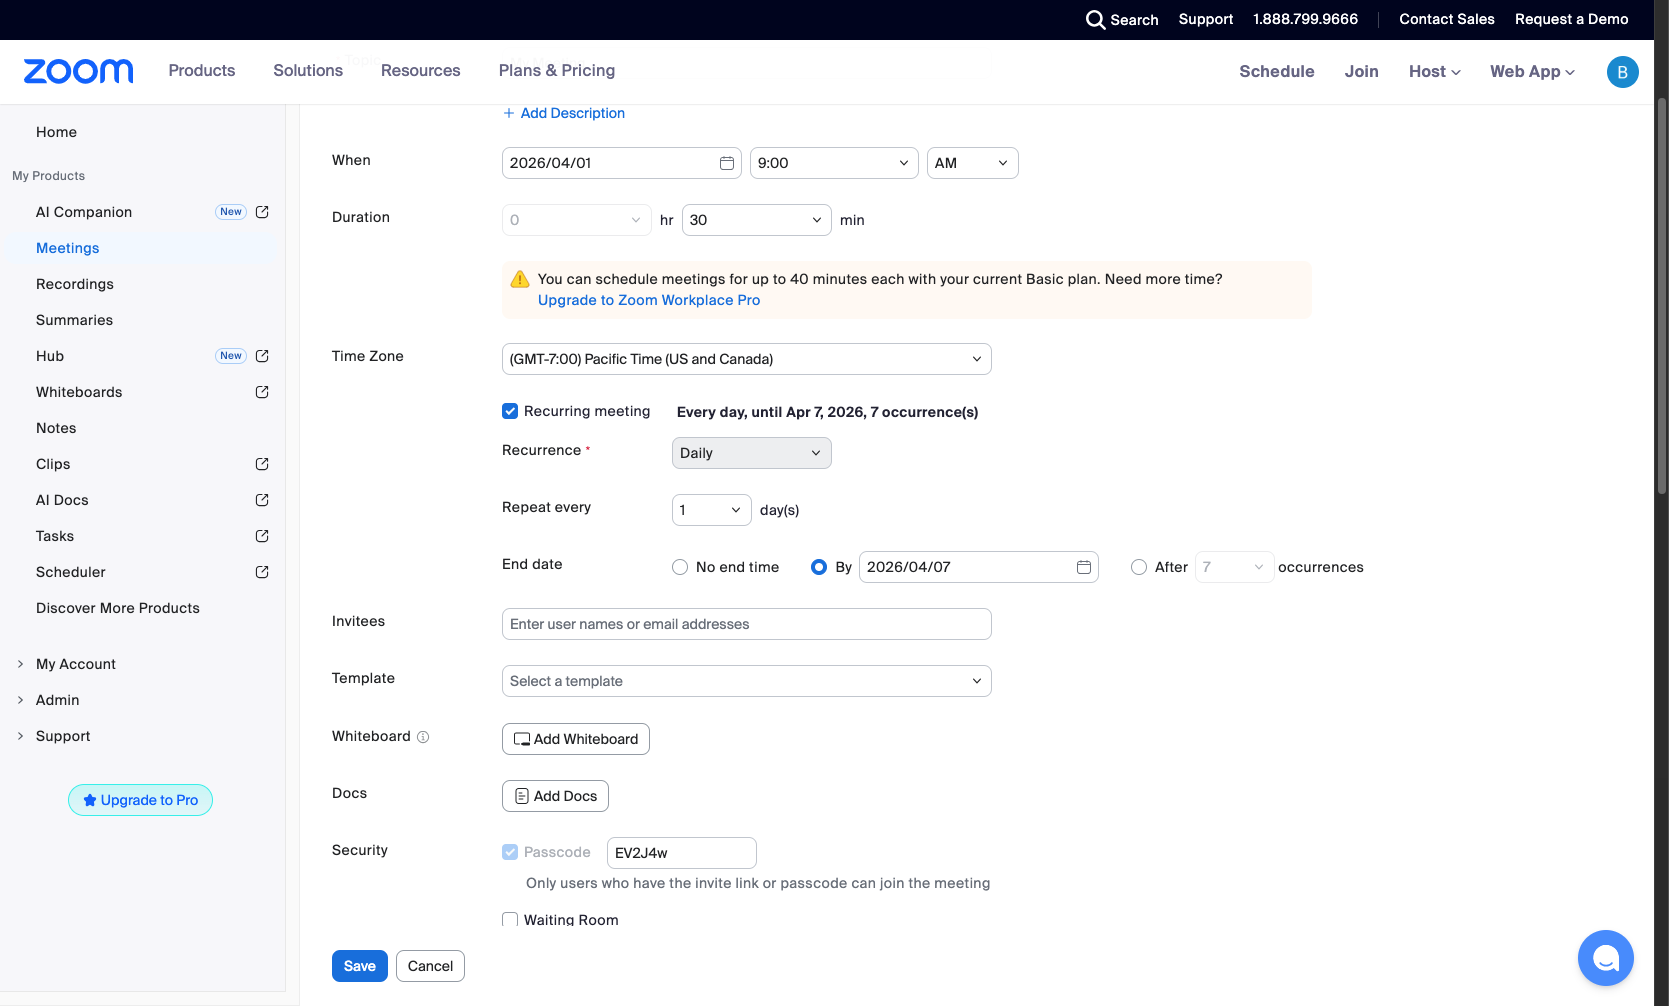Open Hub external link icon
This screenshot has width=1669, height=1006.
262,356
